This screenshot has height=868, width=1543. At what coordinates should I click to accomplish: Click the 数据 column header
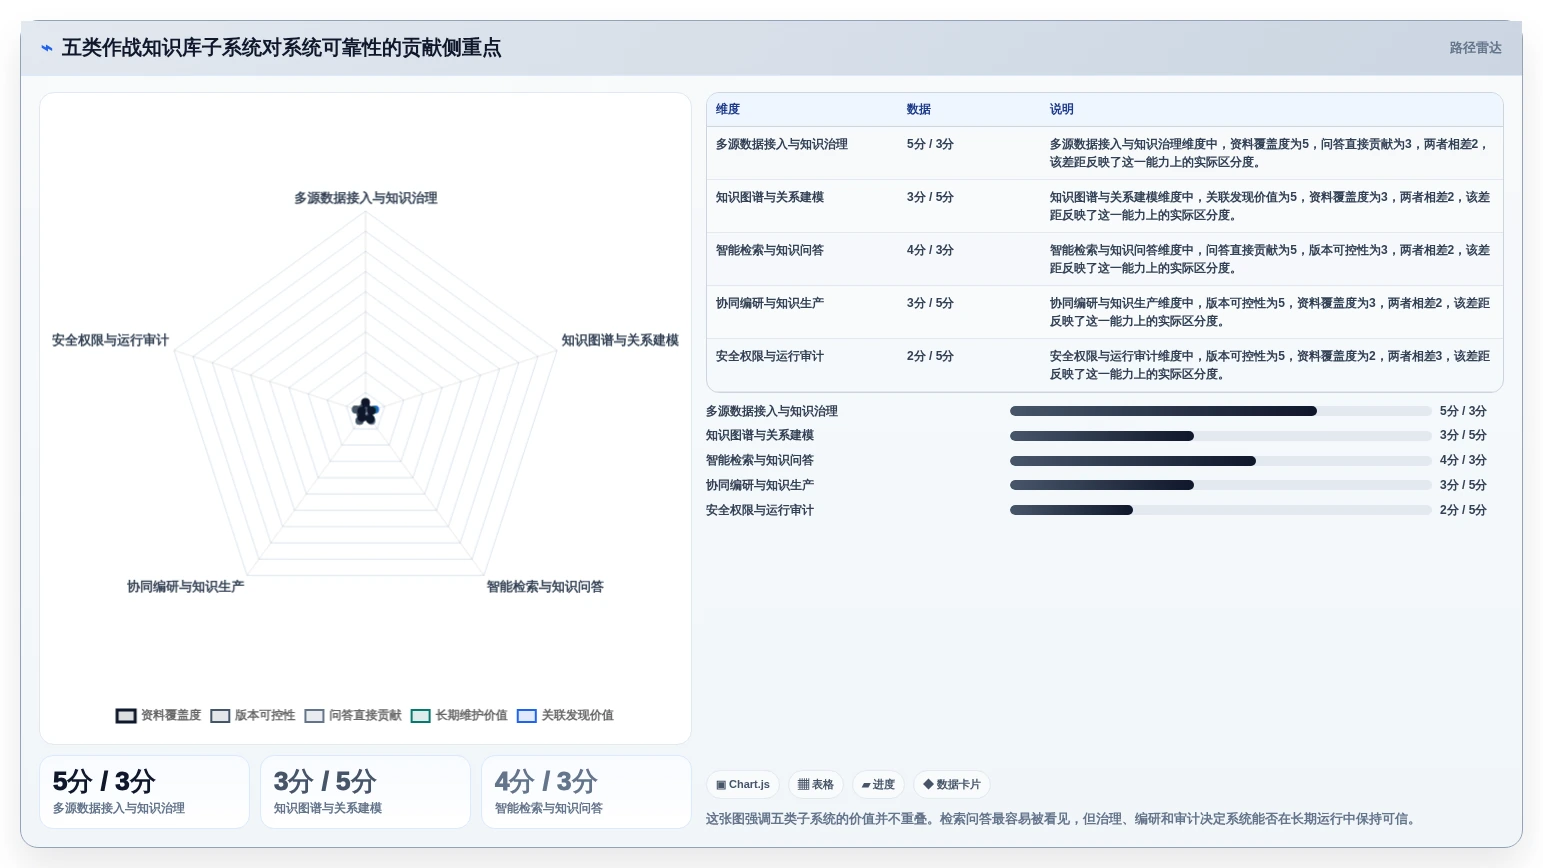click(919, 109)
